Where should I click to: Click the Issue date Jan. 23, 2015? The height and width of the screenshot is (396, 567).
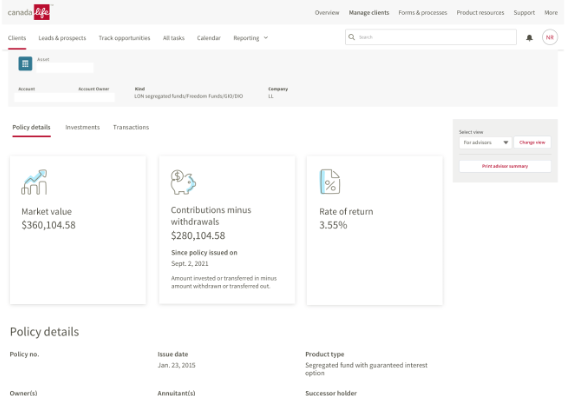point(176,365)
